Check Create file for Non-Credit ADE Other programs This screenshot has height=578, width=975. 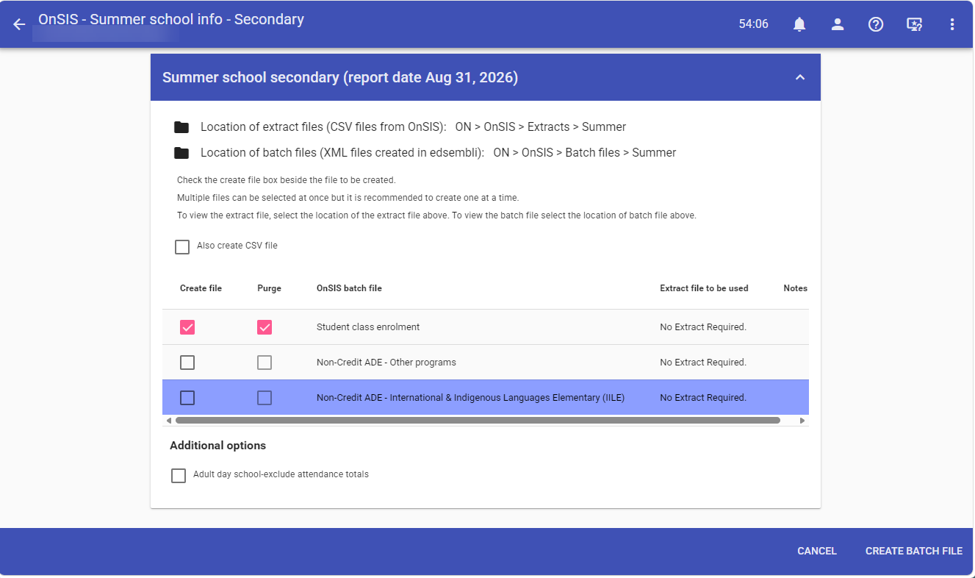pos(187,362)
